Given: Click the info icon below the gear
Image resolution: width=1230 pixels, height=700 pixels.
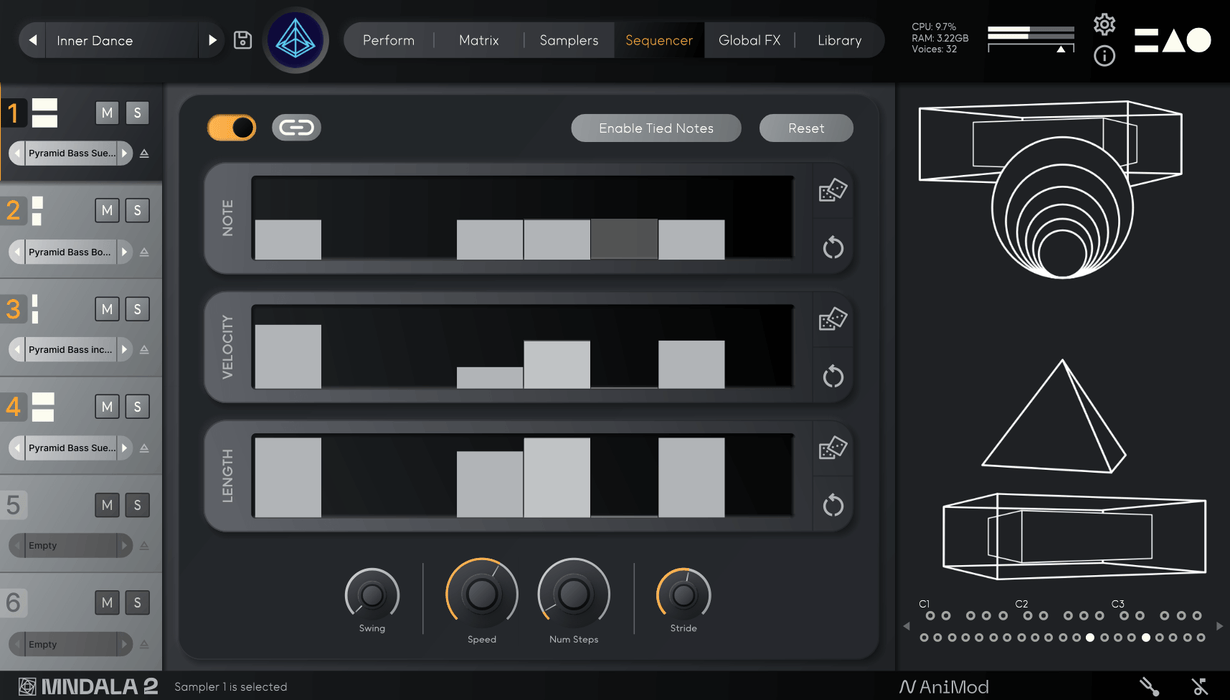Looking at the screenshot, I should tap(1104, 56).
